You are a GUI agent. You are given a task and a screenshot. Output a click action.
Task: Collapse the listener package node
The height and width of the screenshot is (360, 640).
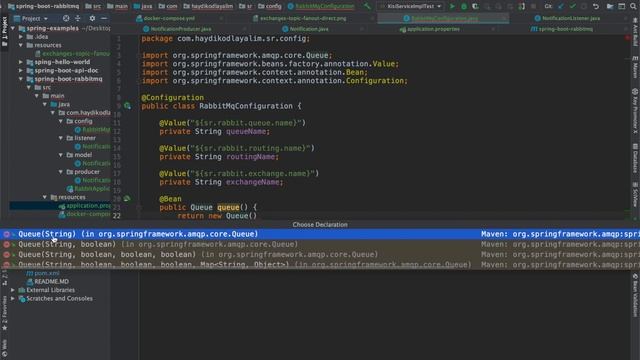61,138
